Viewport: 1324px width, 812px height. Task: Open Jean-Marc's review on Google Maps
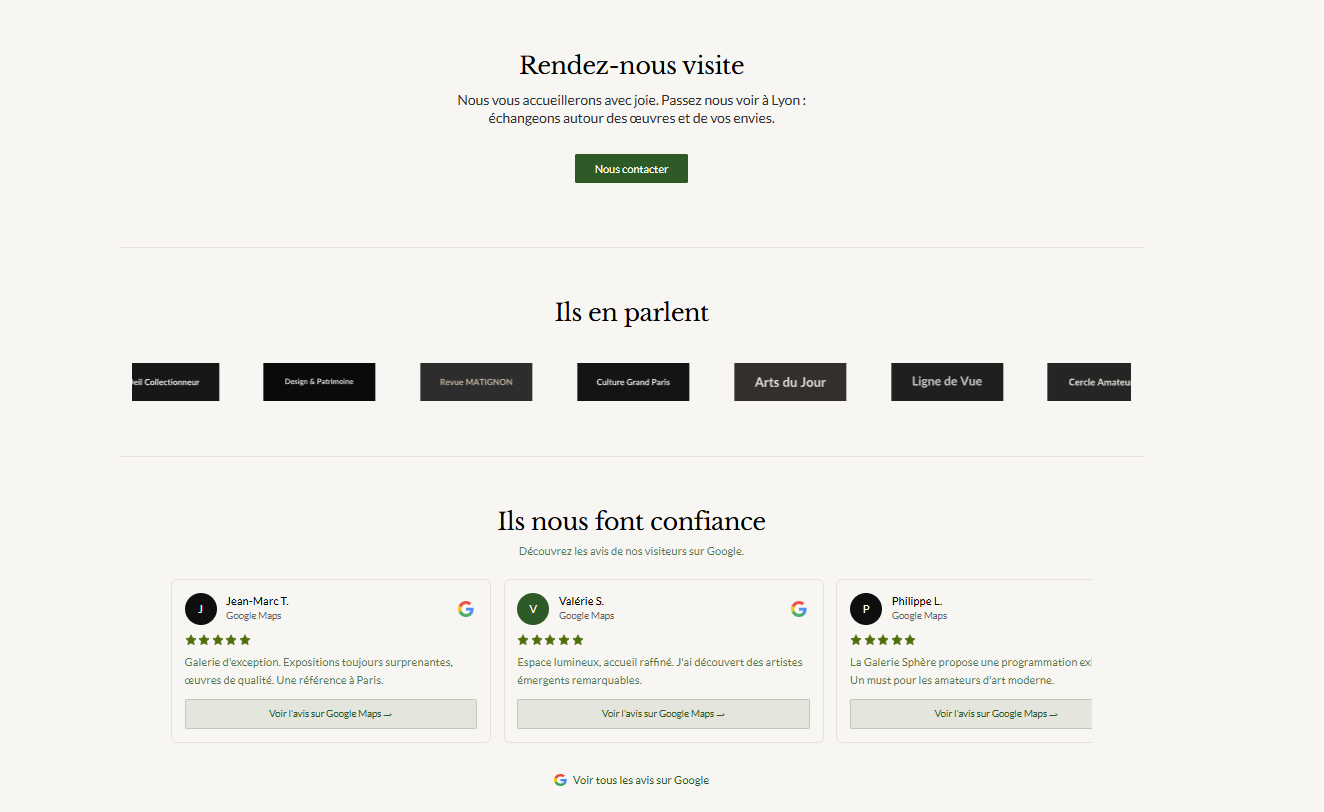coord(331,714)
